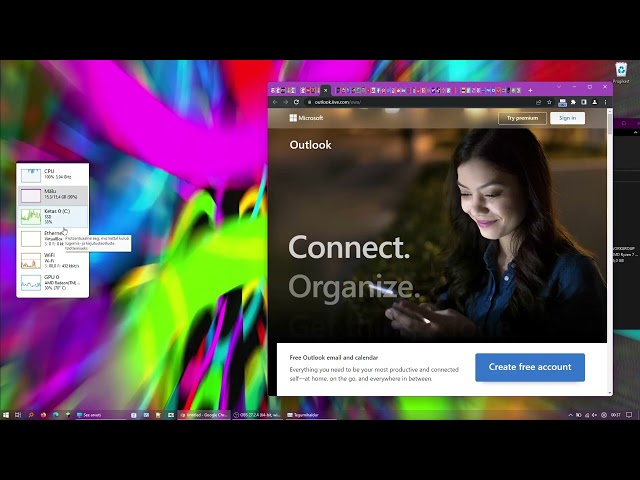Launch Firefox from the taskbar
The height and width of the screenshot is (480, 640).
click(43, 415)
